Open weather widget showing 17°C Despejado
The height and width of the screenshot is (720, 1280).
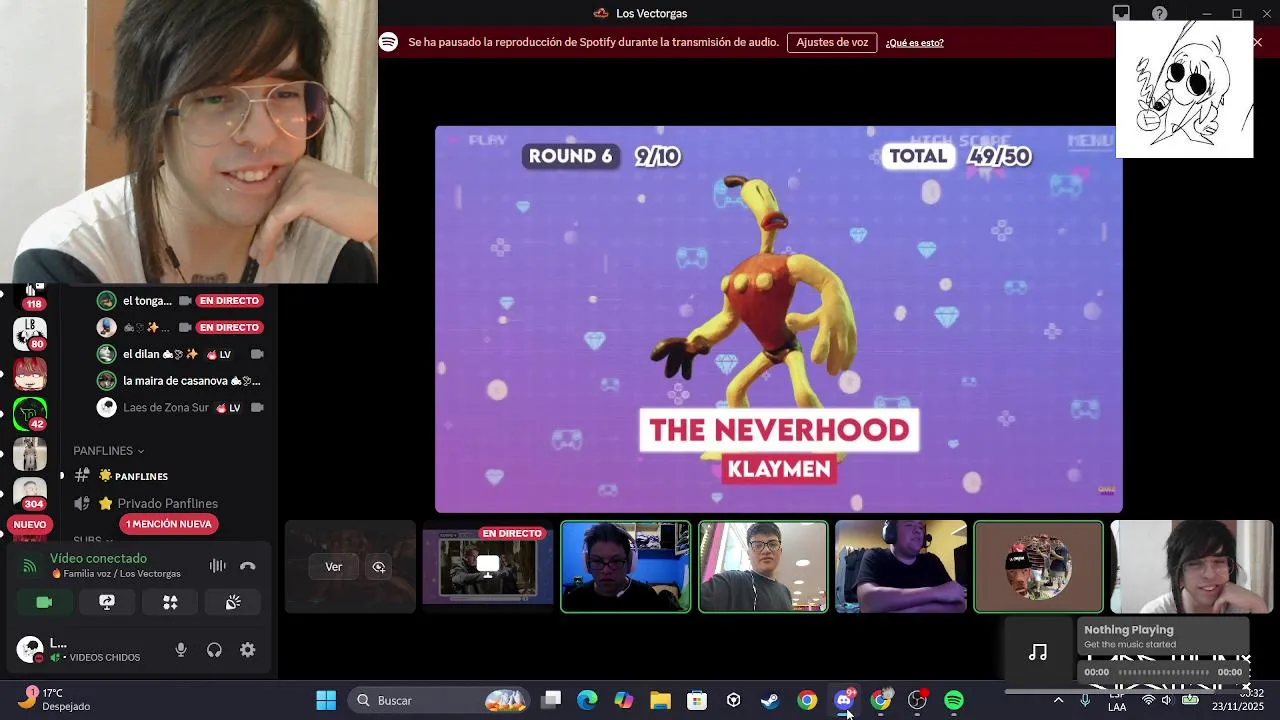click(55, 699)
